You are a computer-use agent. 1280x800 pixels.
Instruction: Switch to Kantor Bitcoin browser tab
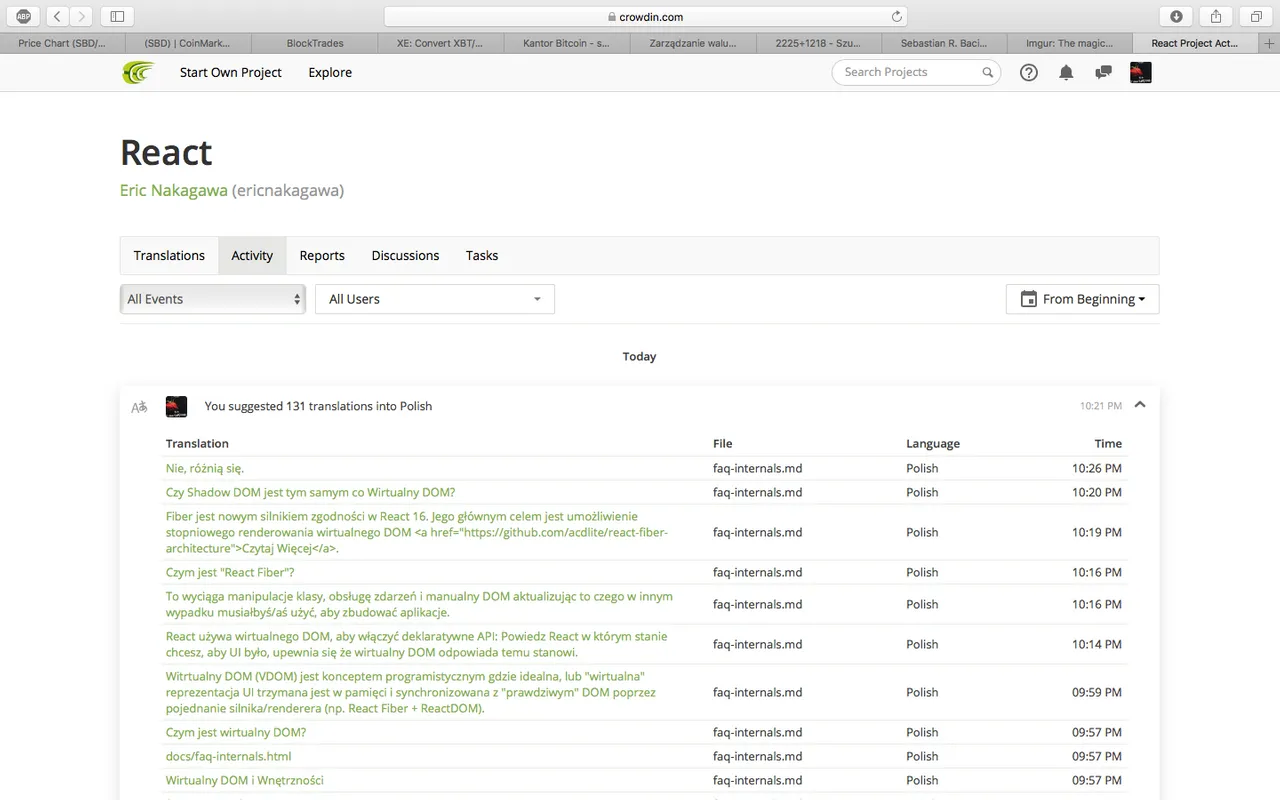[x=567, y=43]
